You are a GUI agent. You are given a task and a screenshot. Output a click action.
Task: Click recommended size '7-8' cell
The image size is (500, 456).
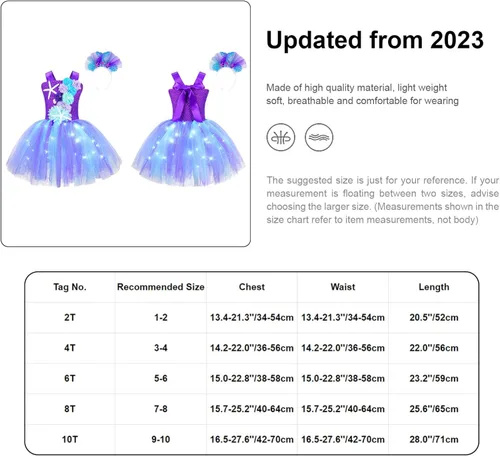coord(161,409)
